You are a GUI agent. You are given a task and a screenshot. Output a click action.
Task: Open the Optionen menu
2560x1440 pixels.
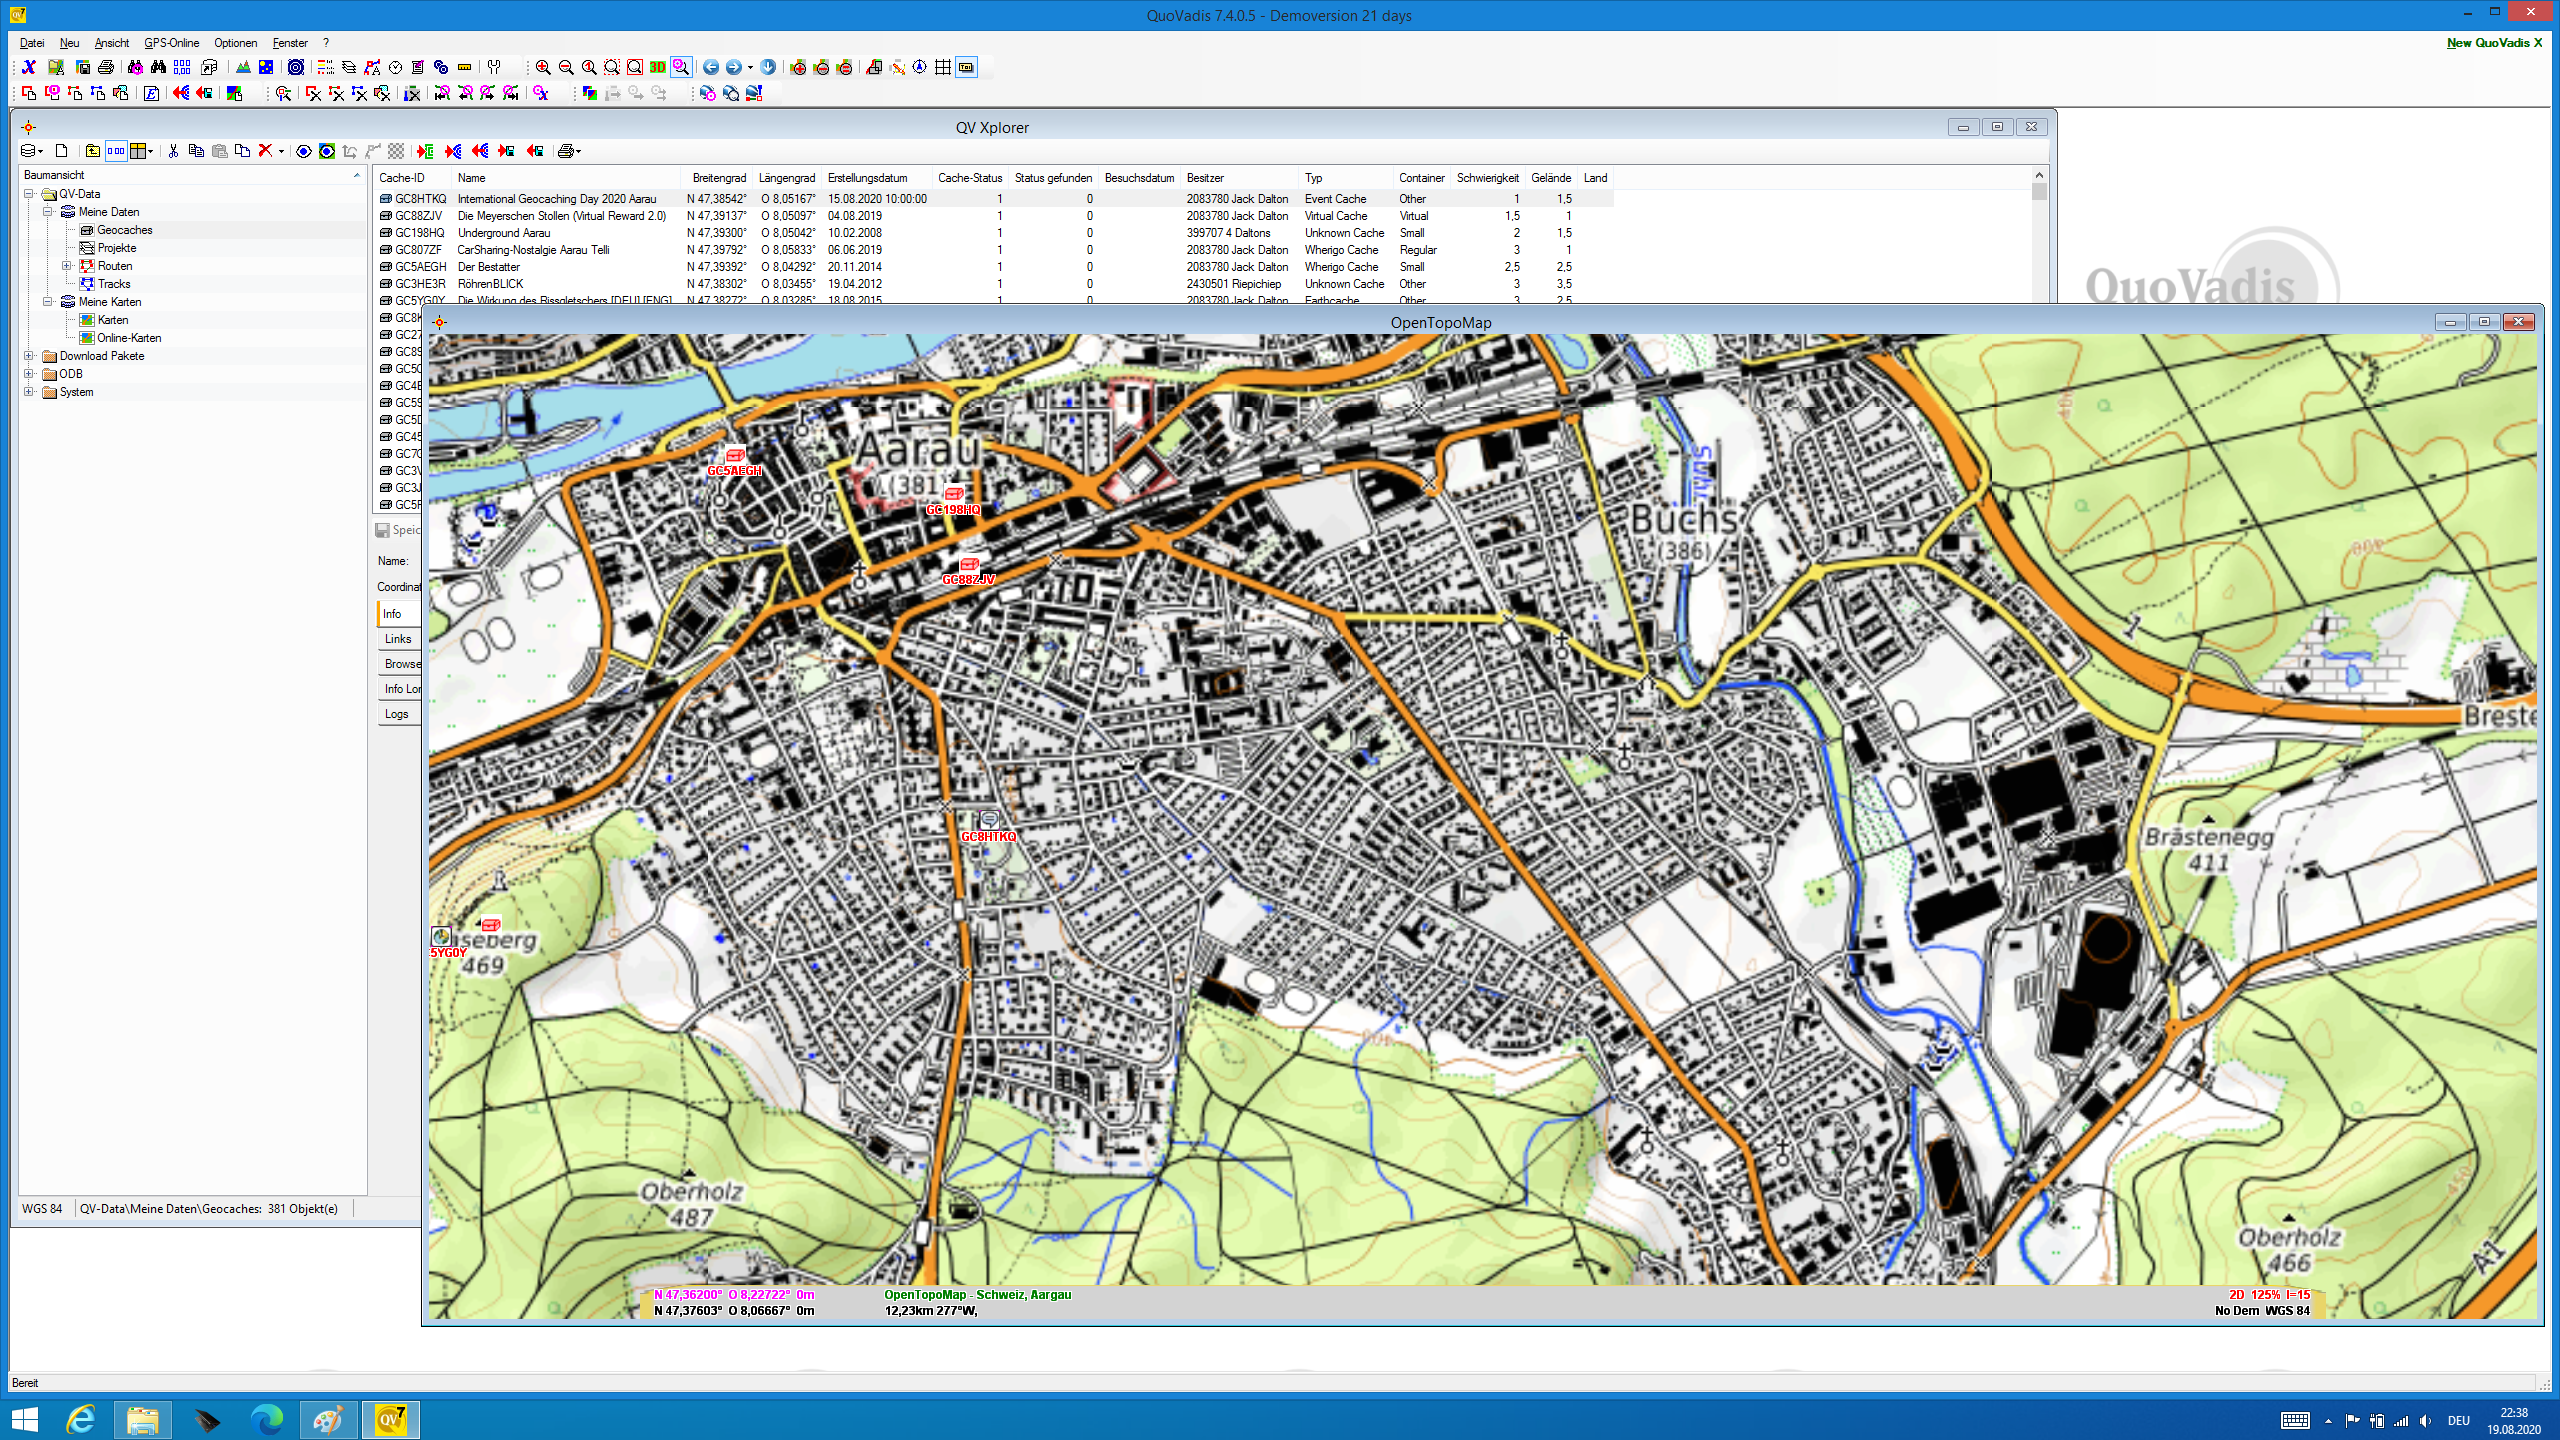[235, 43]
